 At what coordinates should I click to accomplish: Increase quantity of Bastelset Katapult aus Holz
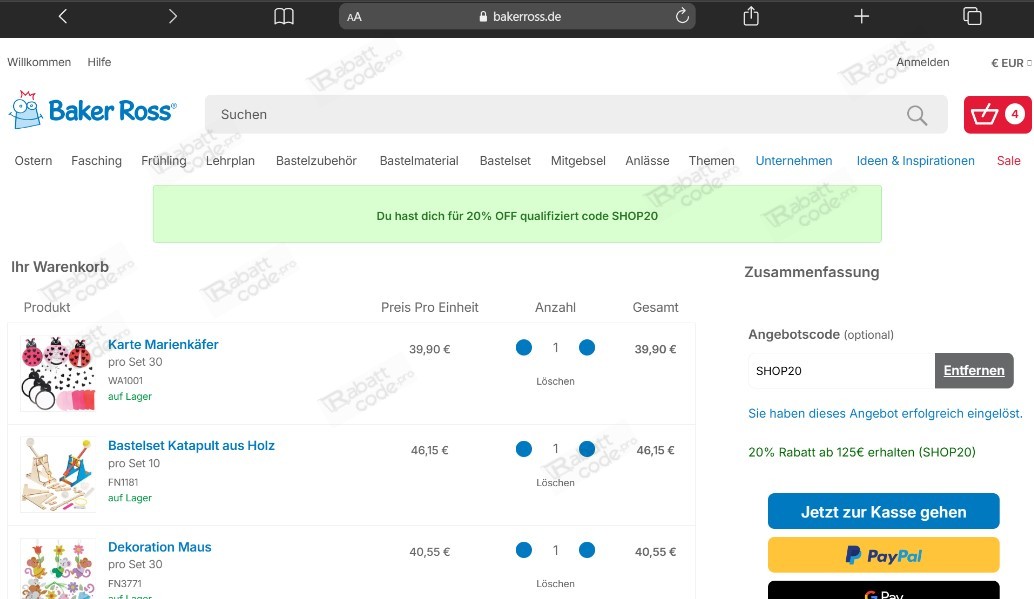point(587,450)
